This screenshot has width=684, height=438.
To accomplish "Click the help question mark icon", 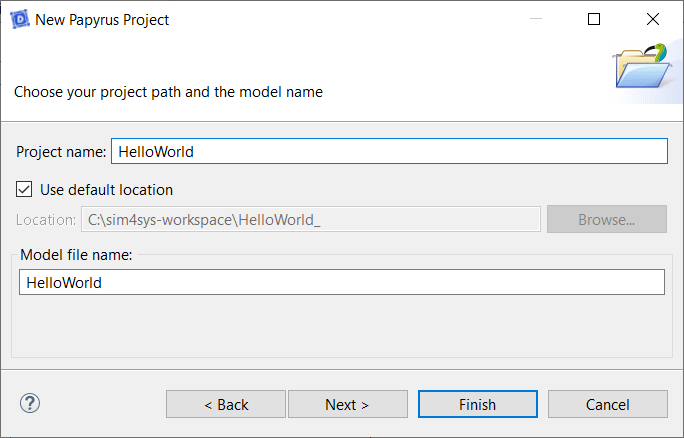I will coord(30,404).
